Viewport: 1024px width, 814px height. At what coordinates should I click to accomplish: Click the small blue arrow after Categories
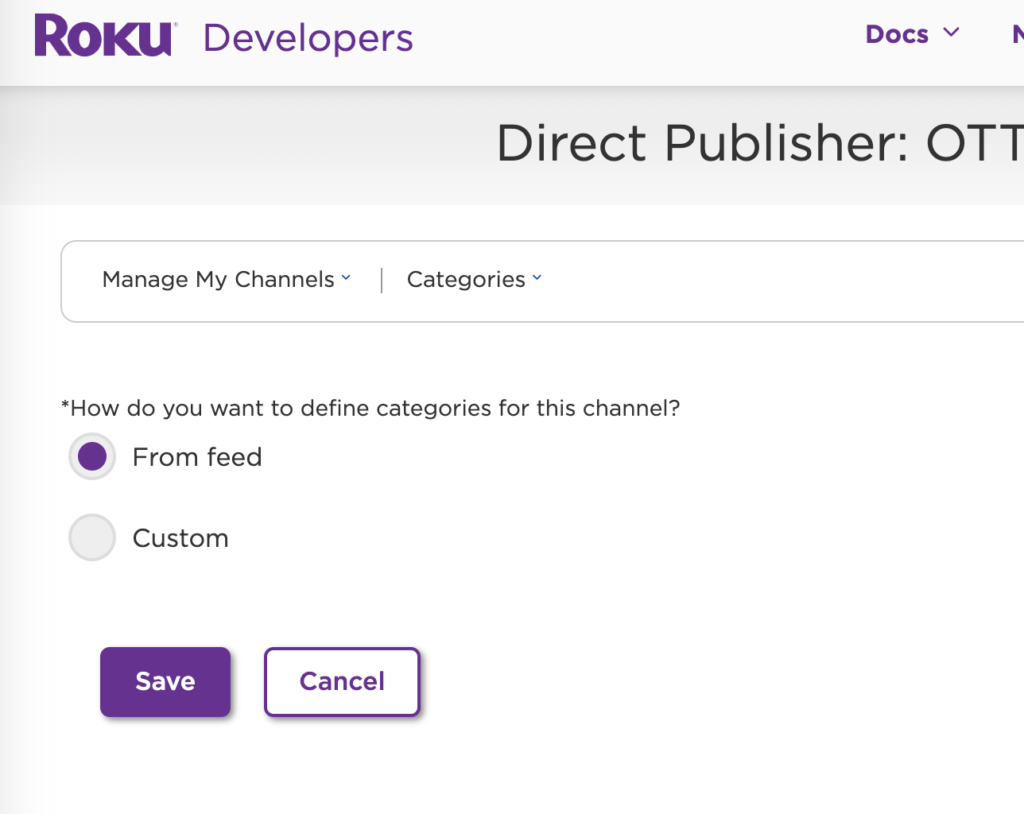pyautogui.click(x=537, y=279)
